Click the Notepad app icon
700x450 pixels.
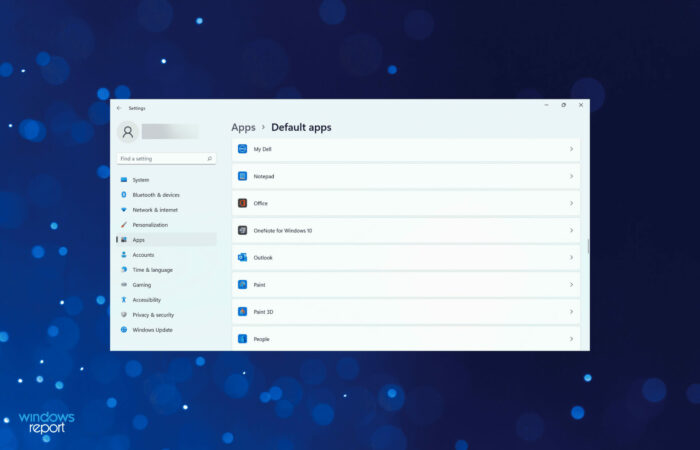click(242, 176)
